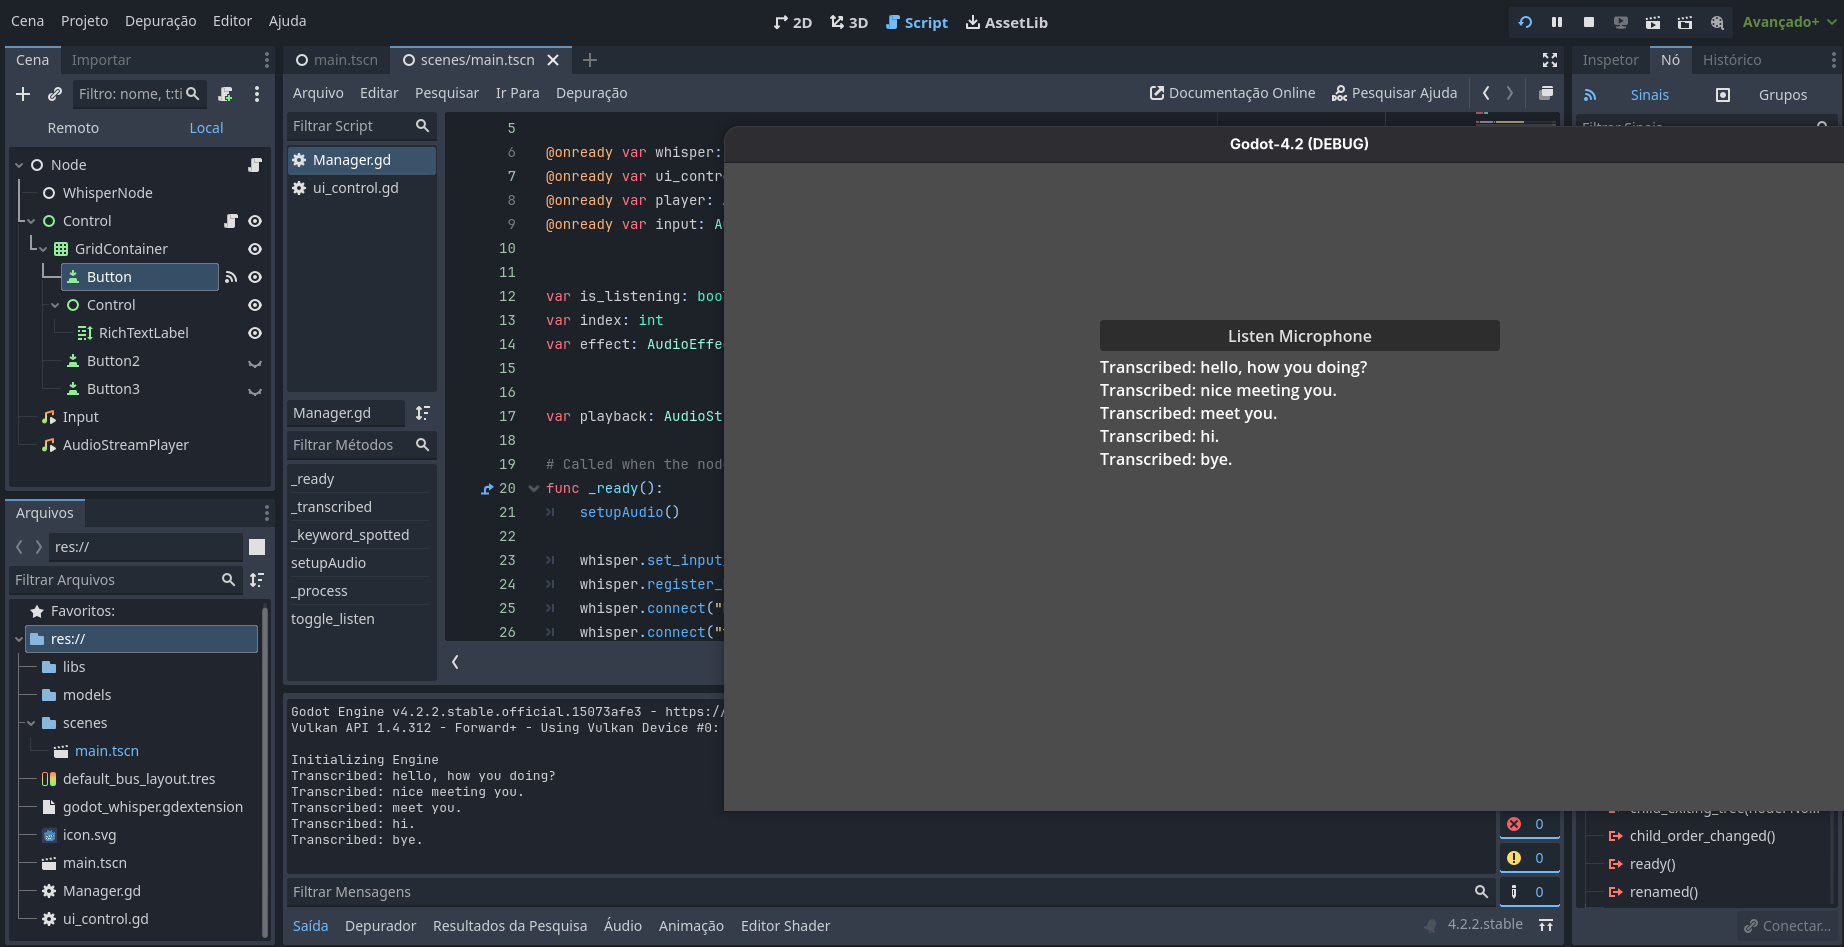Toggle visibility of GridContainer node
1844x947 pixels.
255,249
